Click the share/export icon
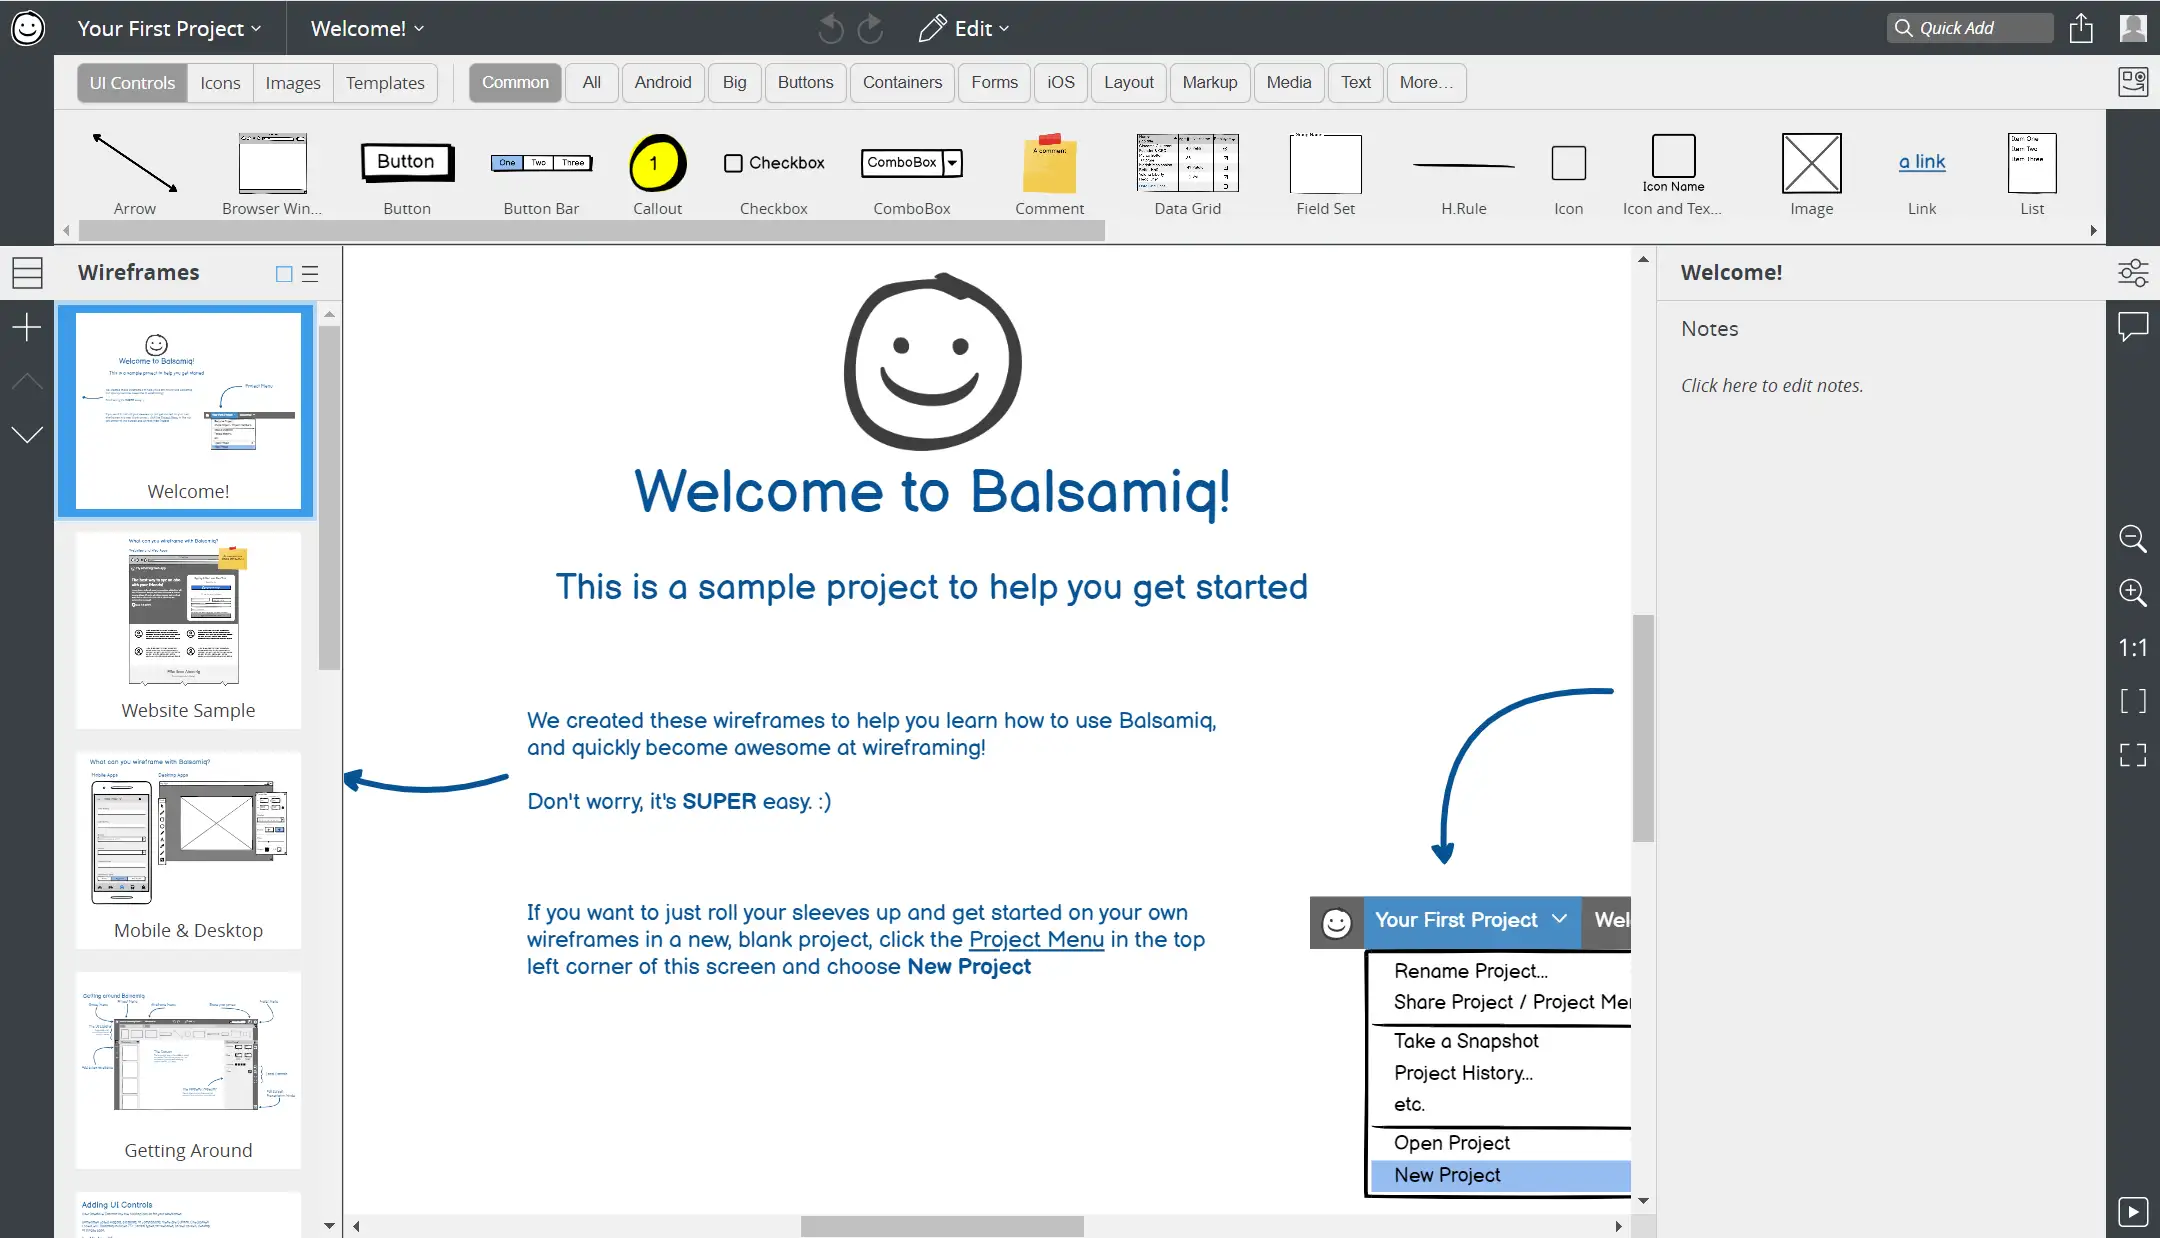The width and height of the screenshot is (2160, 1238). (x=2081, y=28)
